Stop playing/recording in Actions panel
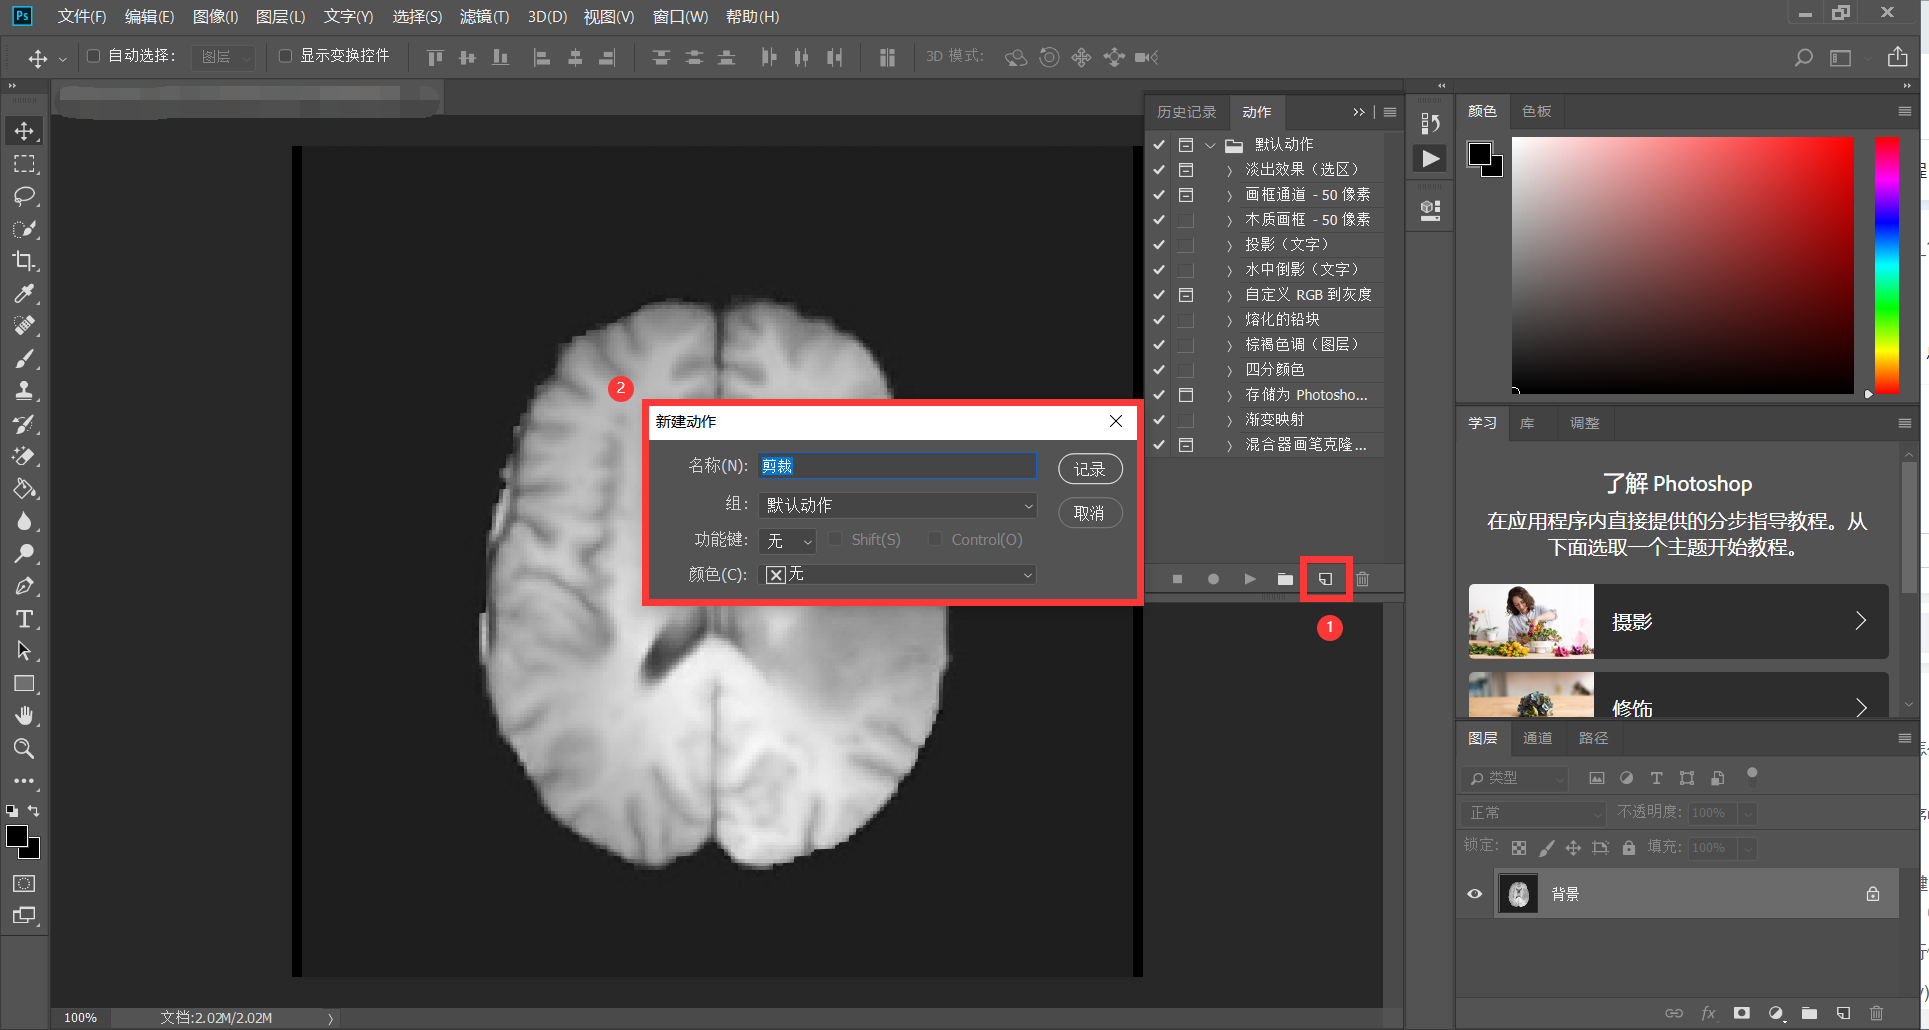Viewport: 1929px width, 1030px height. tap(1177, 579)
